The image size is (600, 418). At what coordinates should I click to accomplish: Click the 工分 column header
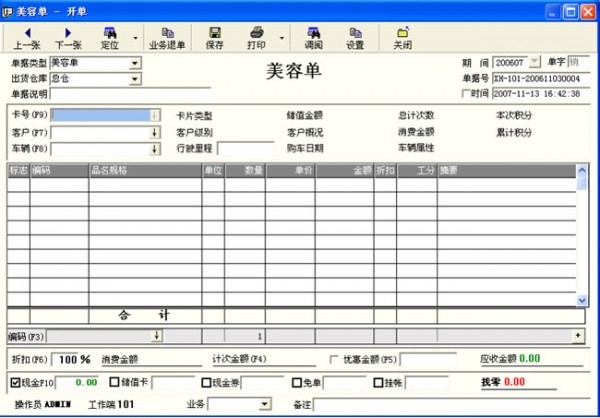coord(417,171)
